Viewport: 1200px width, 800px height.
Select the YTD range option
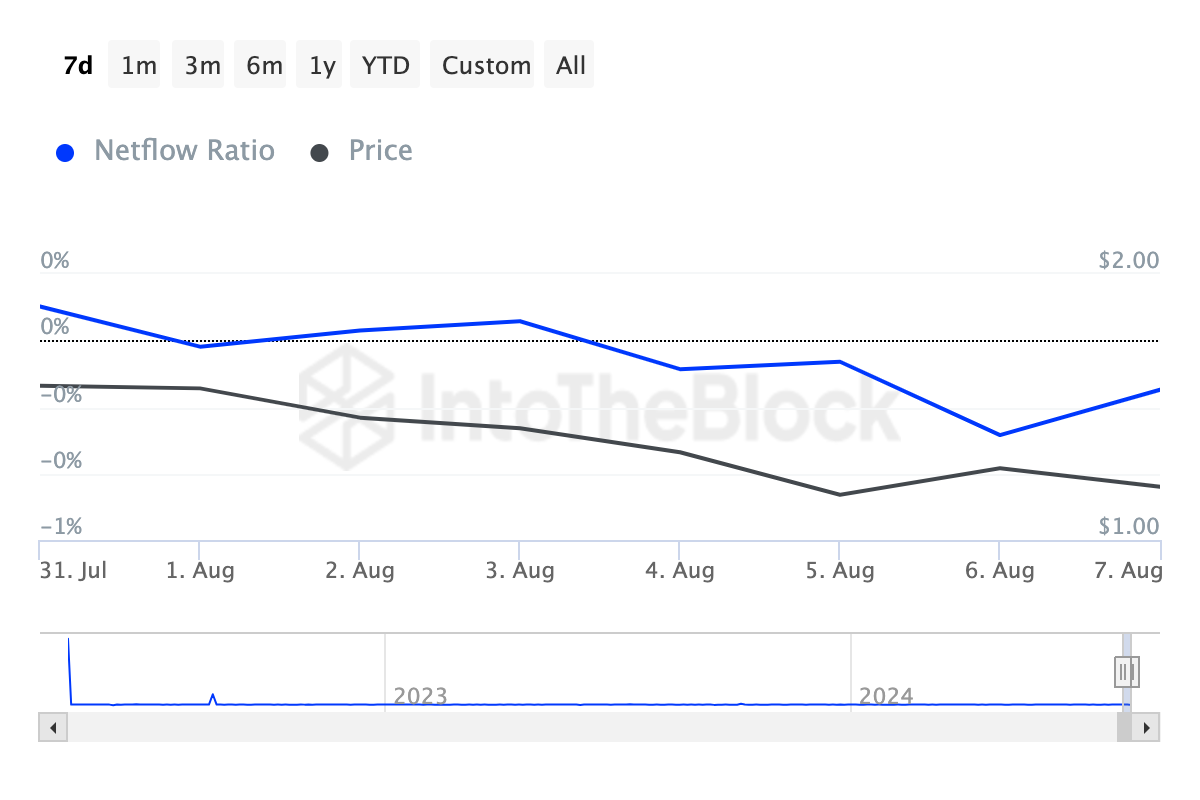coord(385,65)
